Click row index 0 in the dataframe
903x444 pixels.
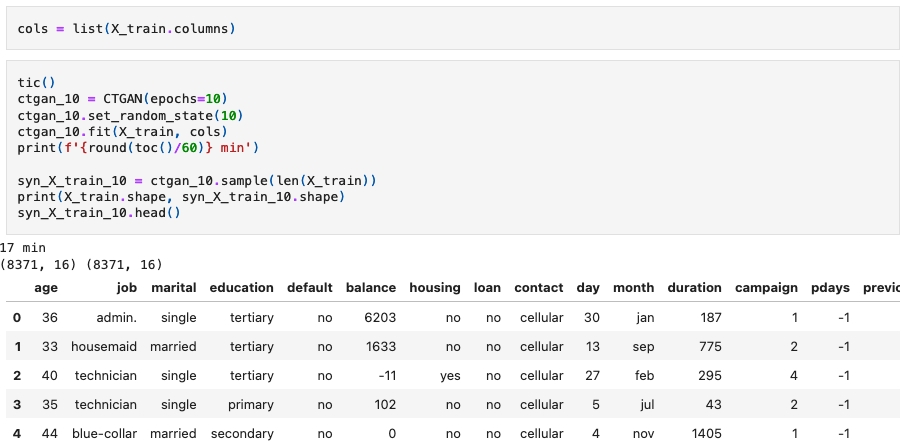click(x=16, y=318)
